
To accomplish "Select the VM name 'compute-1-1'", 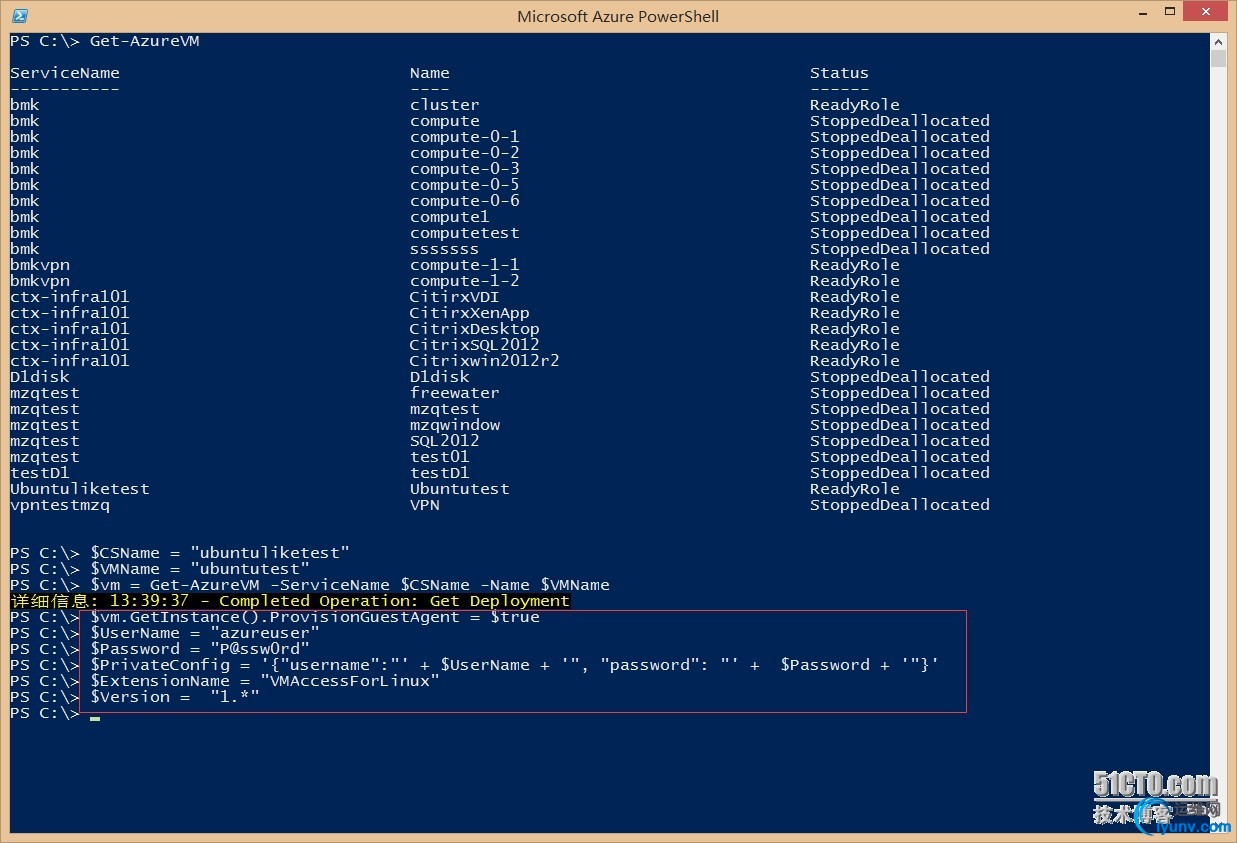I will tap(465, 265).
